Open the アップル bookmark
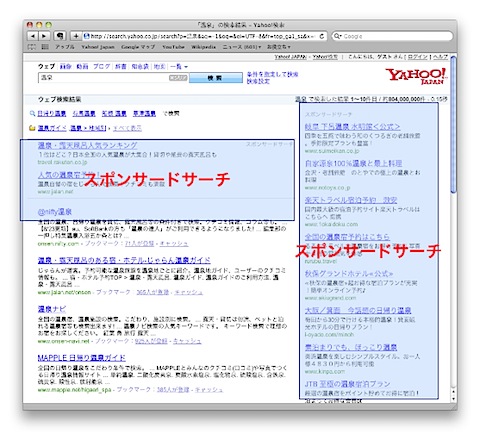 (x=65, y=47)
